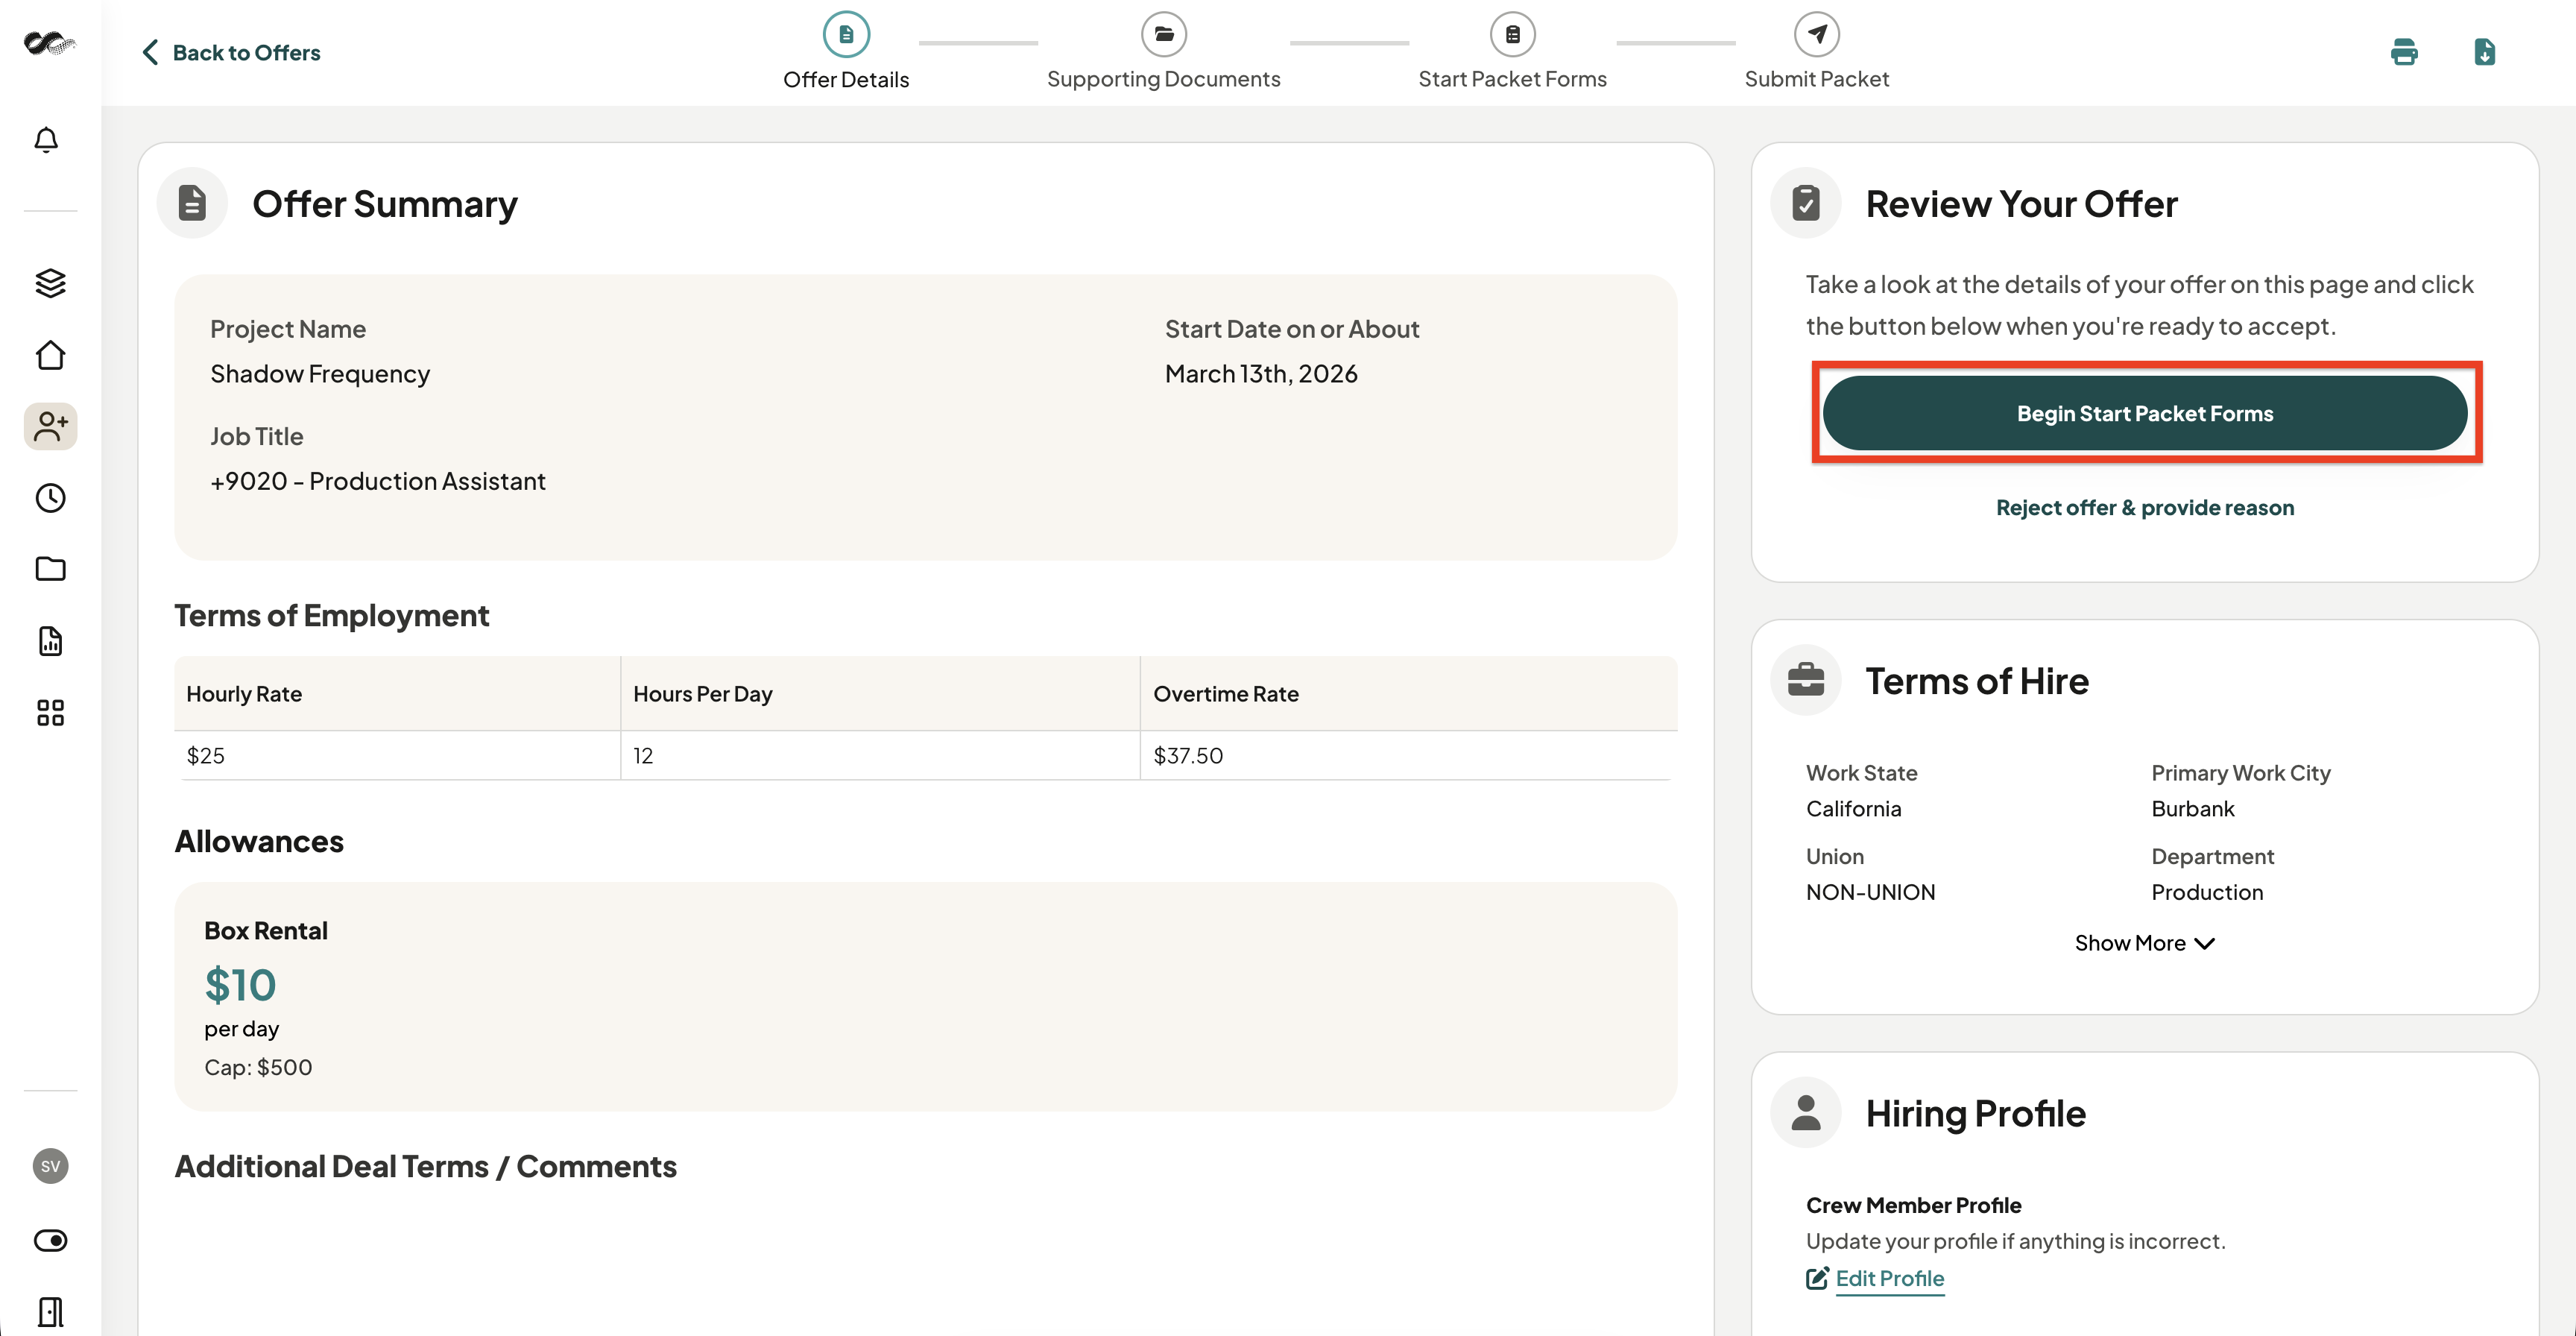Click the back chevron arrow
The width and height of the screenshot is (2576, 1336).
(x=150, y=52)
